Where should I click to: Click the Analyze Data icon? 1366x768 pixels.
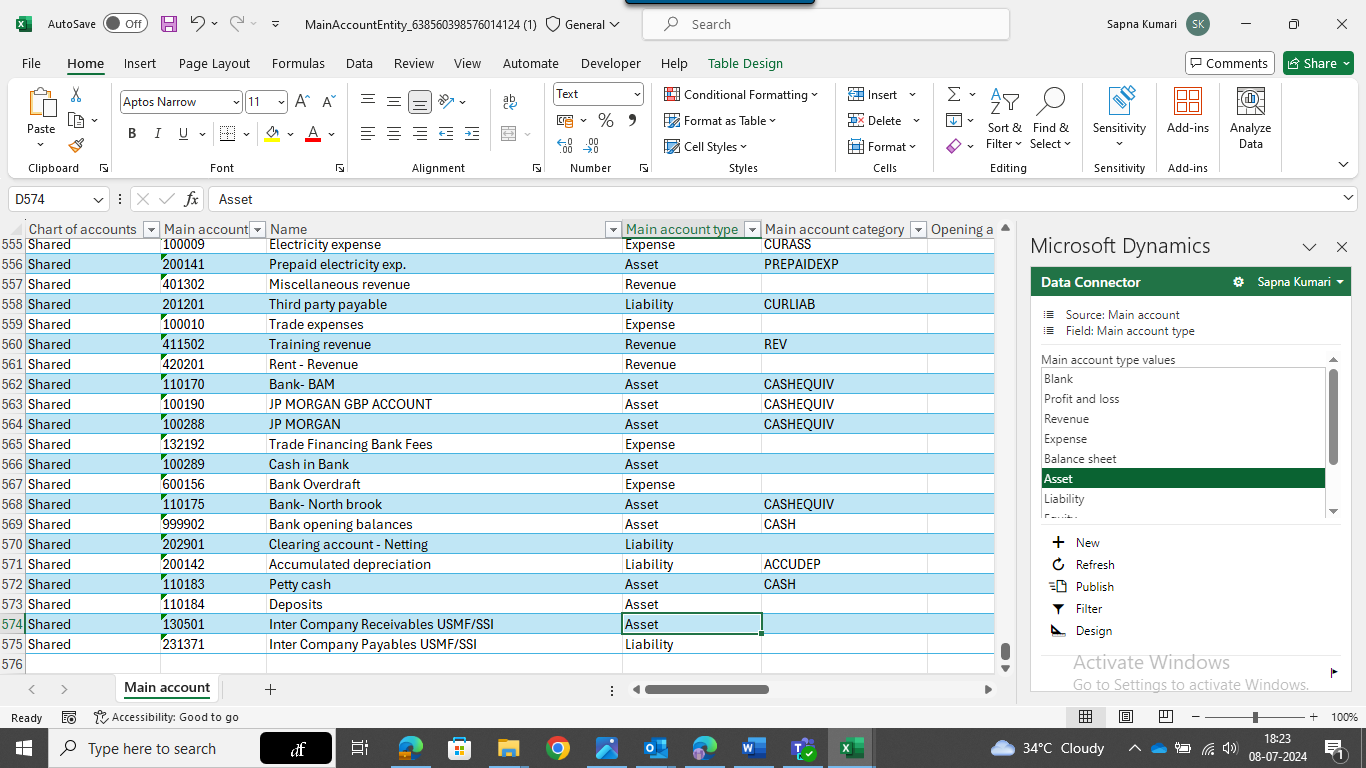[1250, 118]
